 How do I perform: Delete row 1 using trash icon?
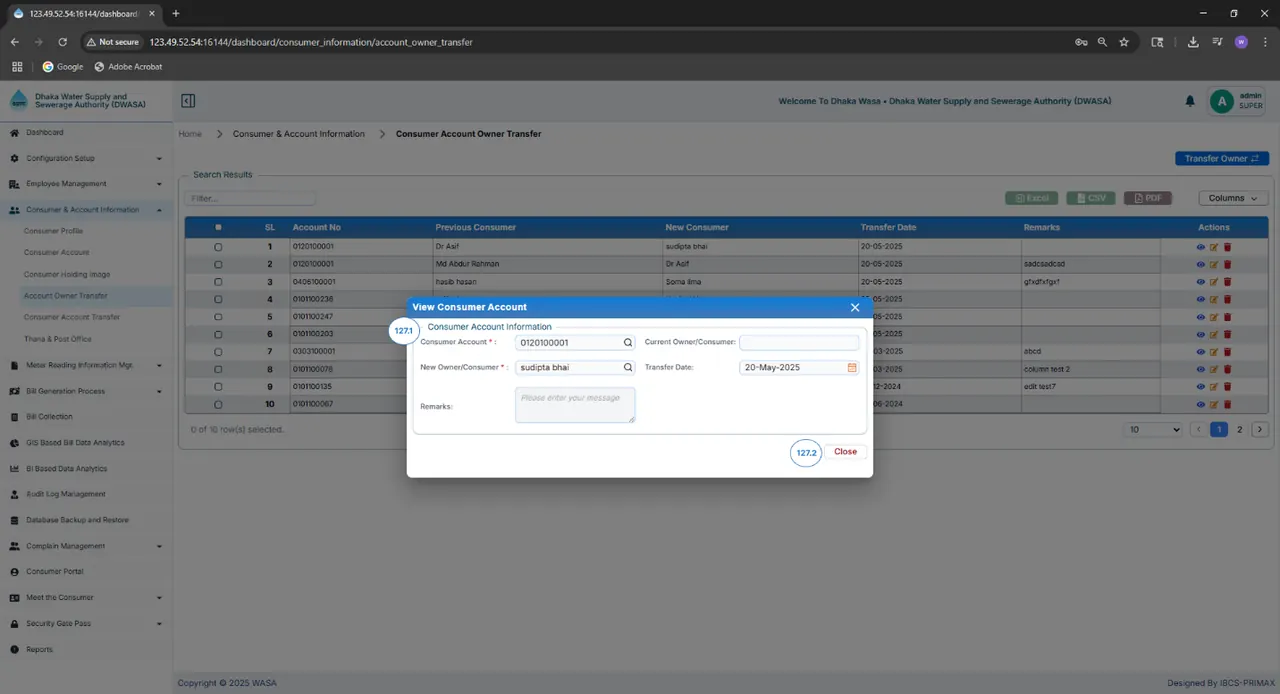1227,246
